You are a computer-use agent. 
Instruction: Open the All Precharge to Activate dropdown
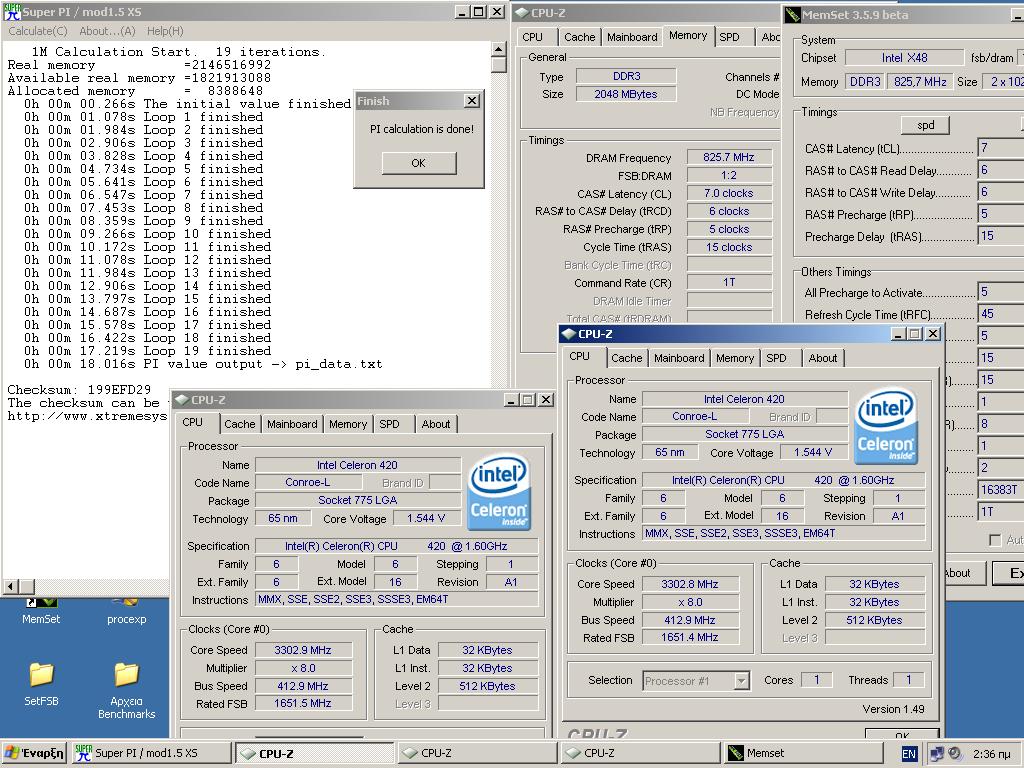(1000, 292)
